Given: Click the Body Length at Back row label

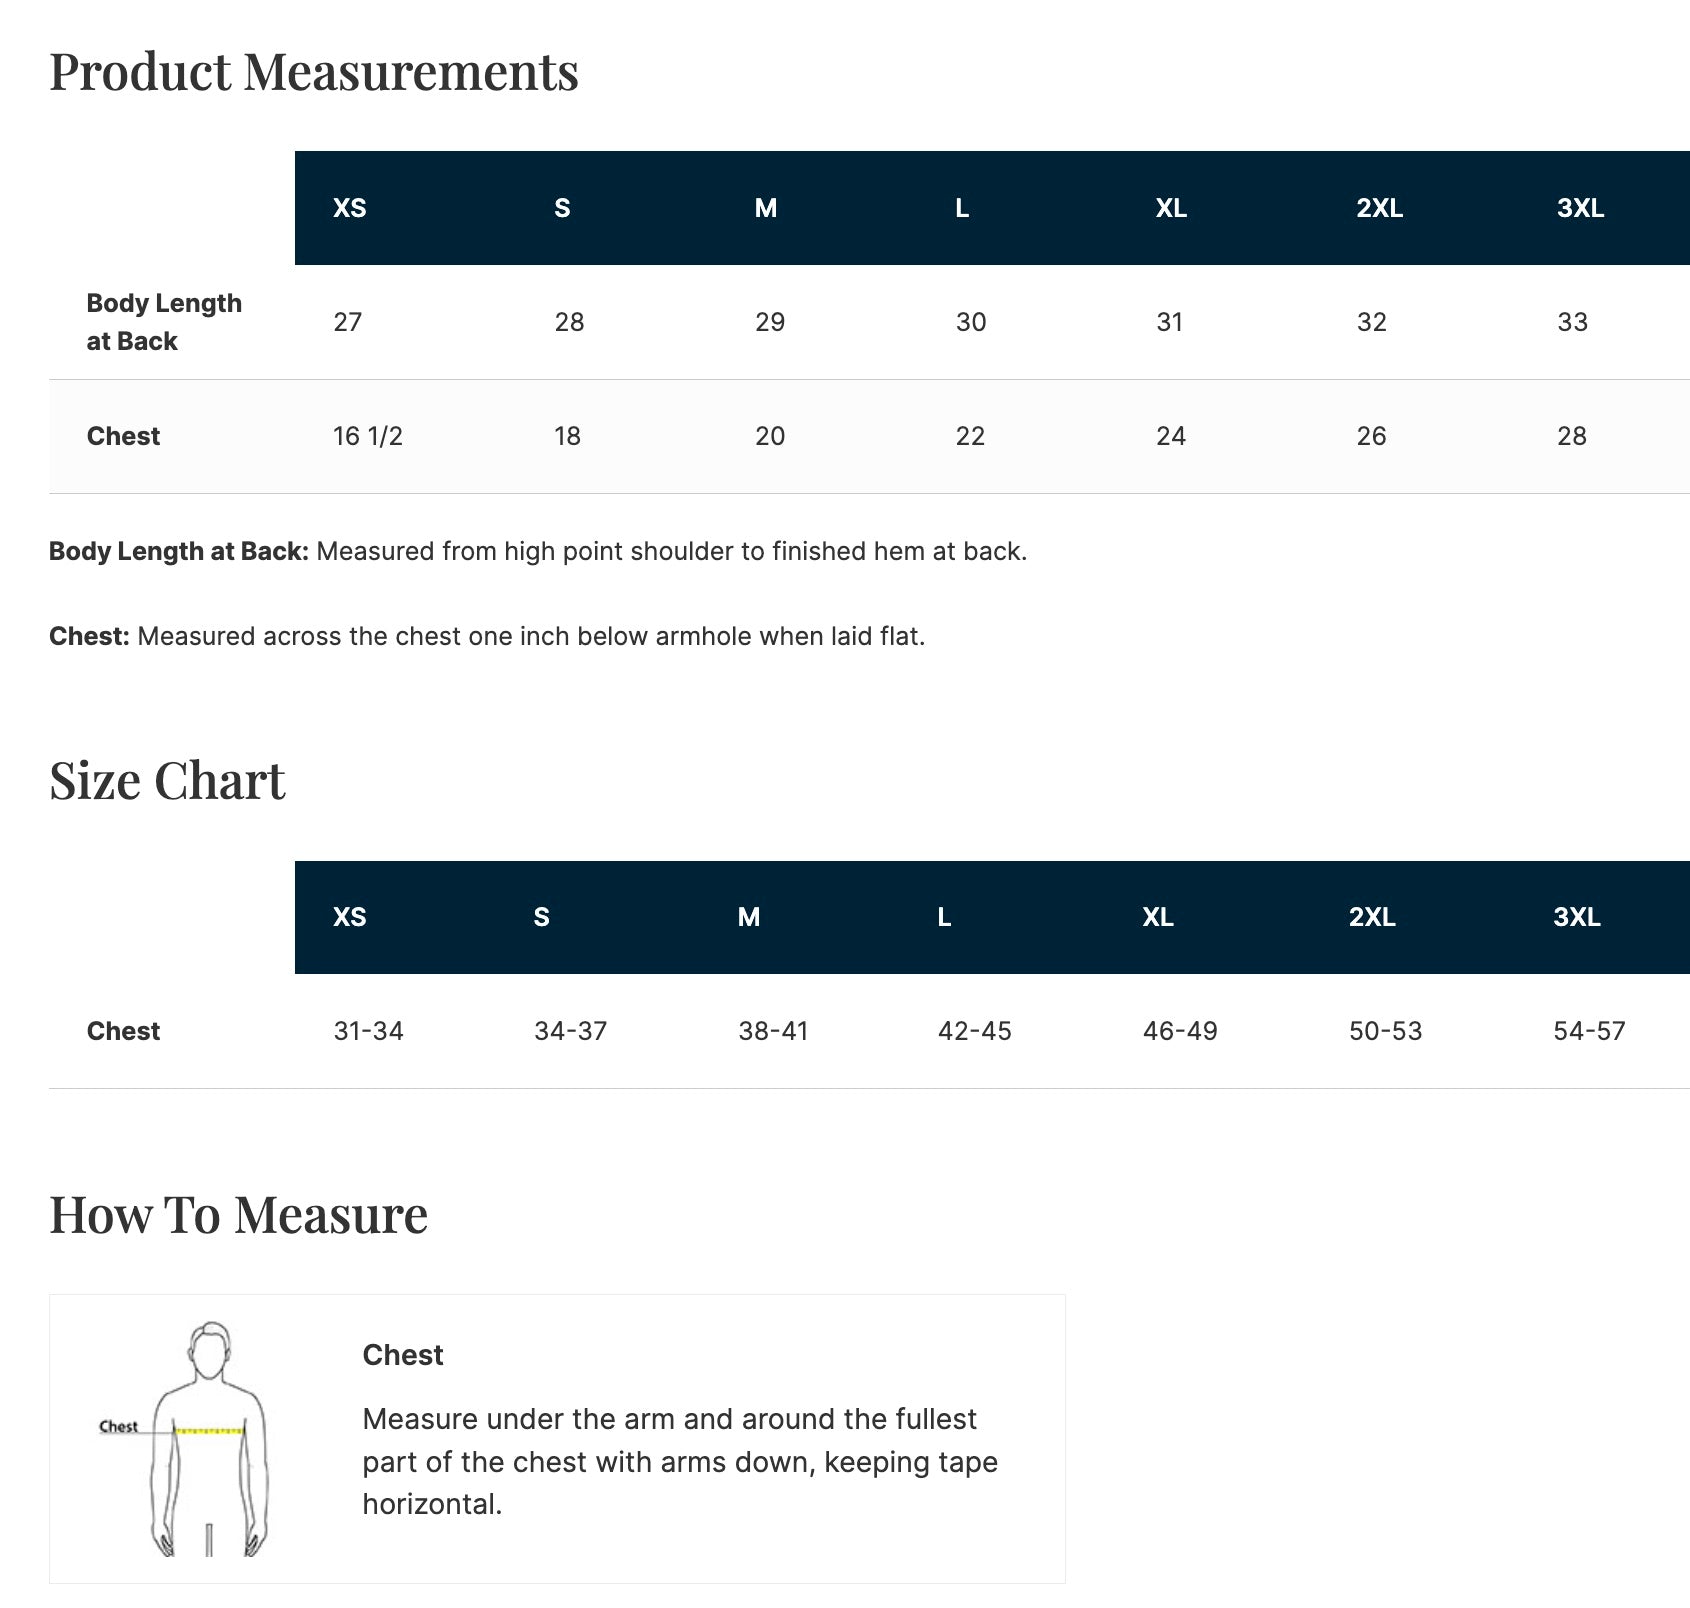Looking at the screenshot, I should pos(164,322).
